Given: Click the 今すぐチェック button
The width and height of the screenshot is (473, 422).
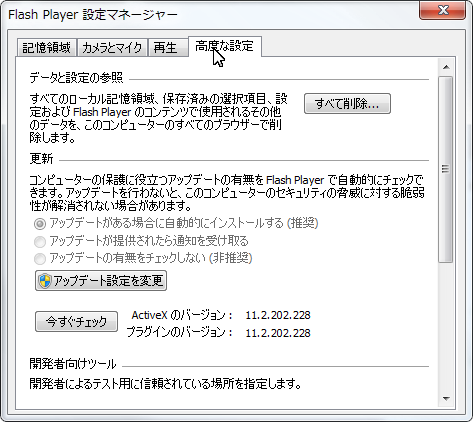Looking at the screenshot, I should tap(76, 322).
